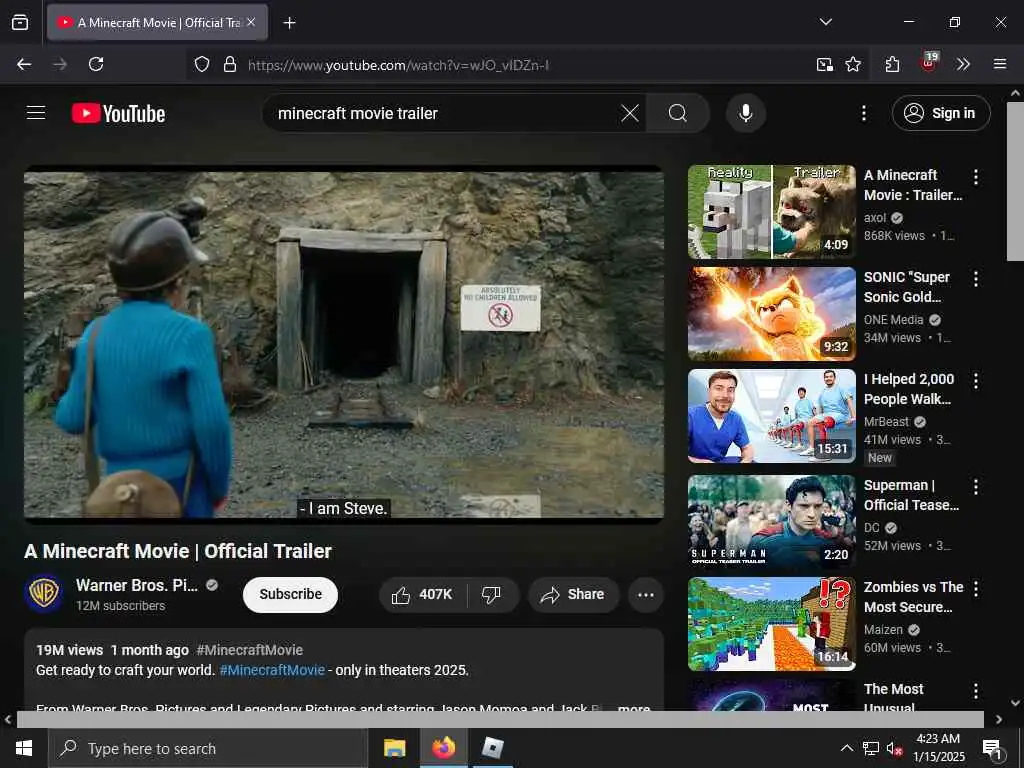
Task: Click Superman | Official Tease... title
Action: click(x=912, y=495)
